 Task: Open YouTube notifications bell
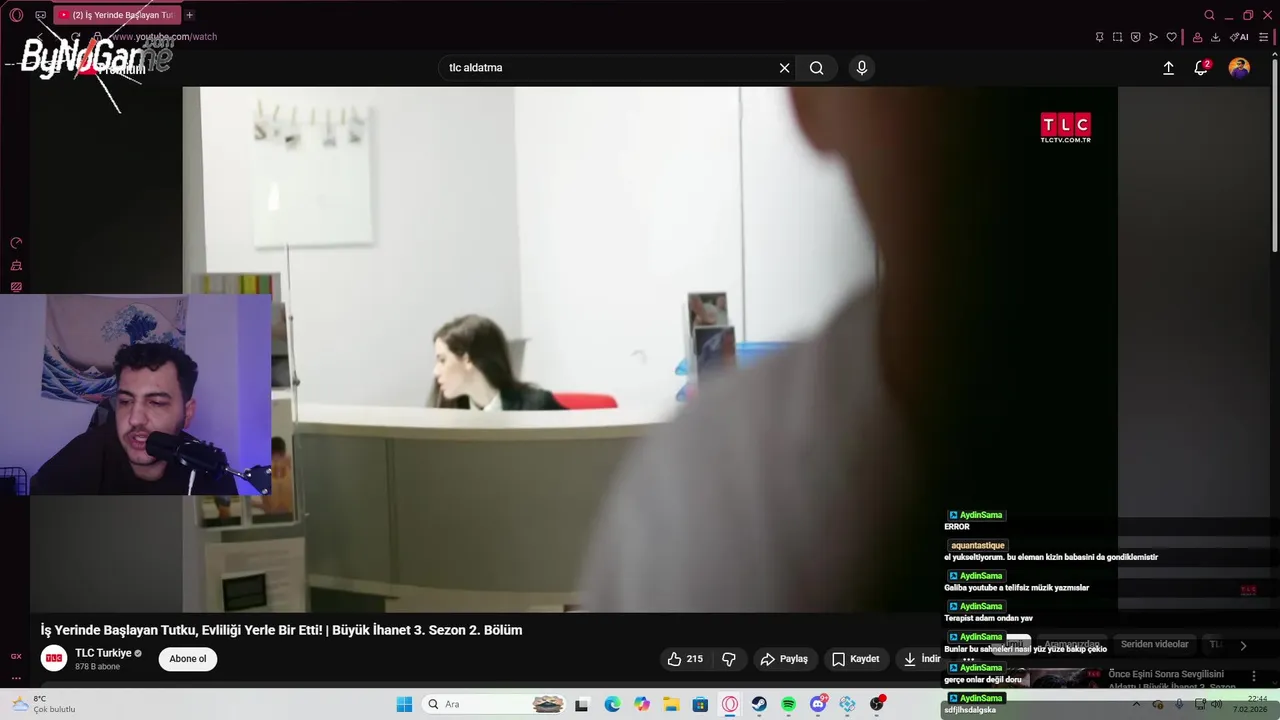[x=1201, y=68]
